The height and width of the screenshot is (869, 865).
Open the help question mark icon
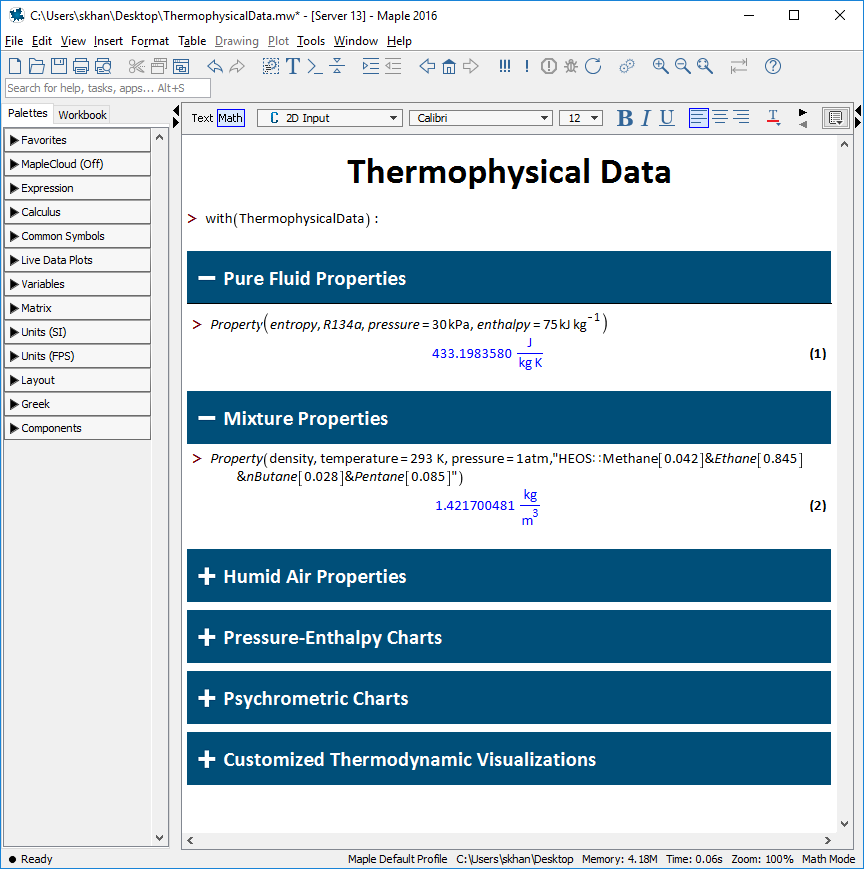(x=772, y=66)
